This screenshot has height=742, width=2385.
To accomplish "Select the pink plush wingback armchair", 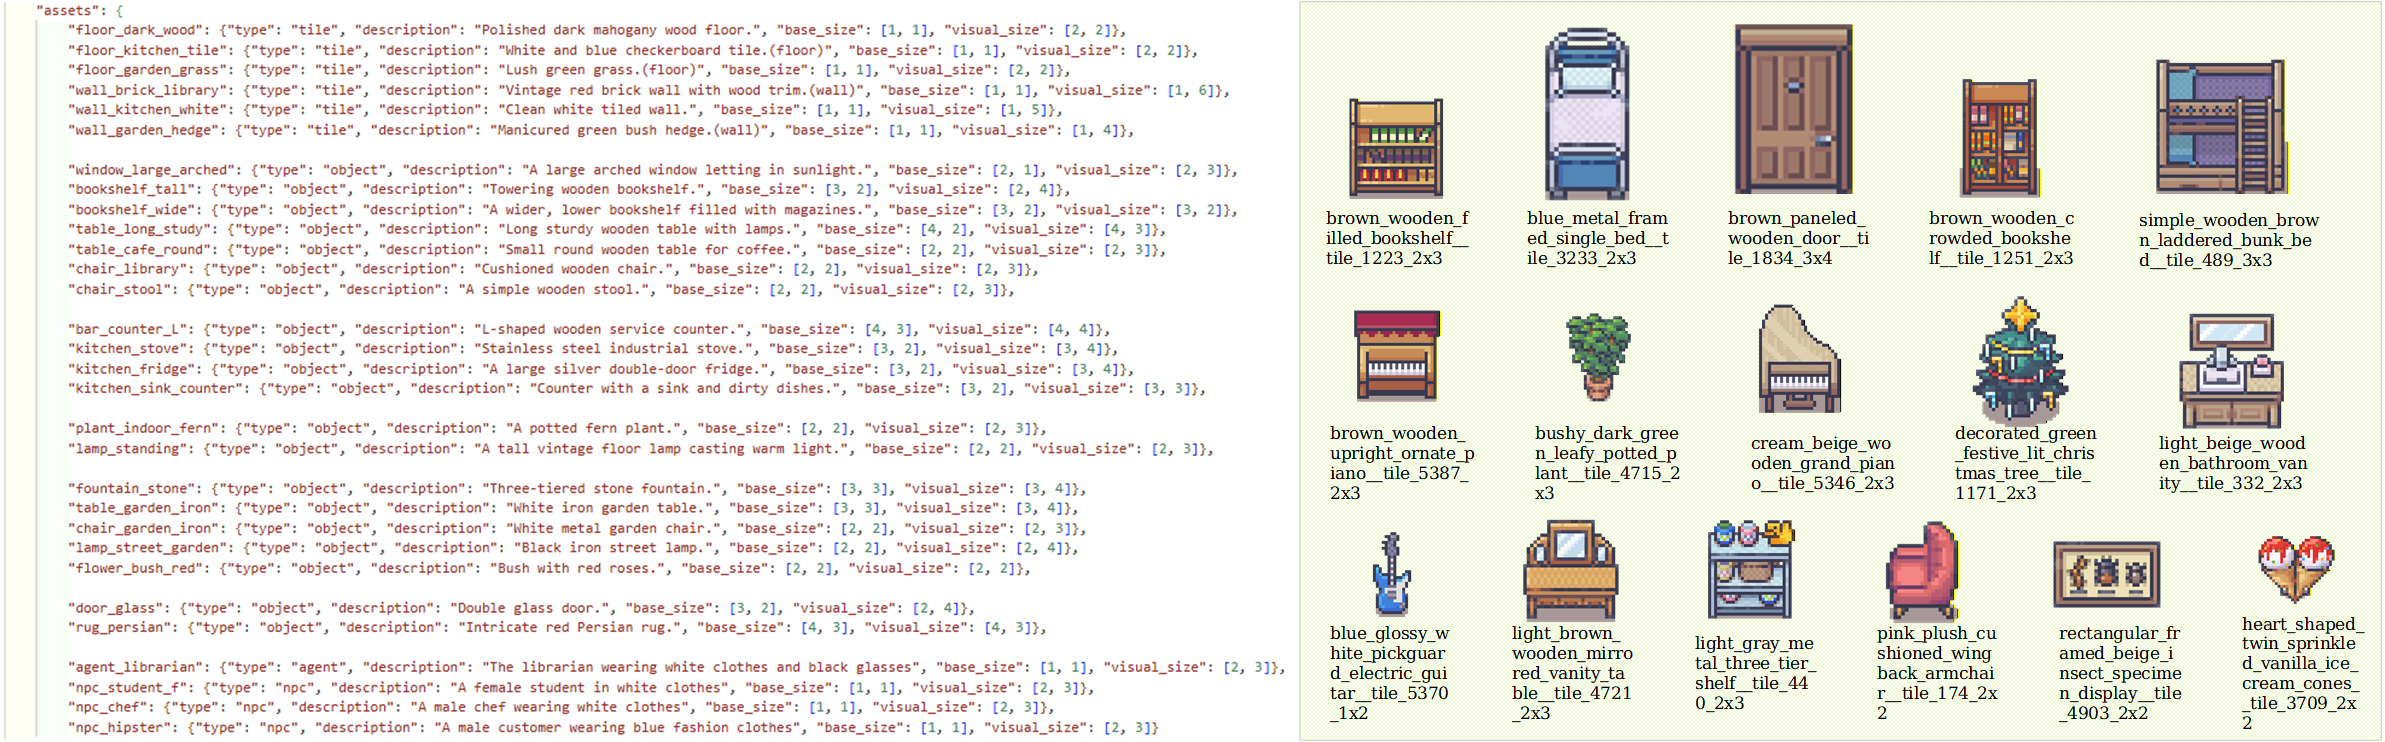I will (x=1922, y=572).
